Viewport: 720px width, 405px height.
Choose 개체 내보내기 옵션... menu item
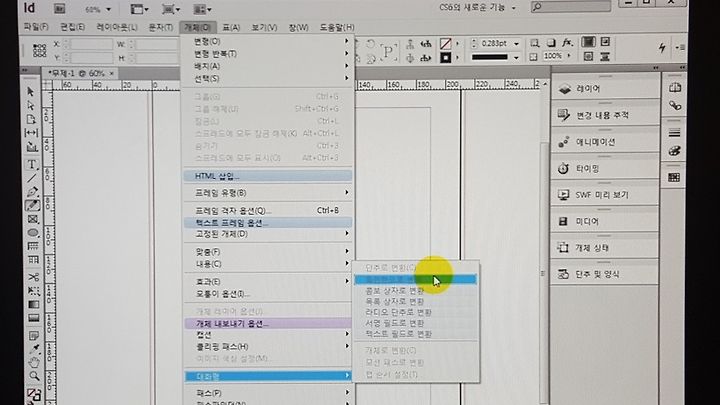tap(268, 323)
